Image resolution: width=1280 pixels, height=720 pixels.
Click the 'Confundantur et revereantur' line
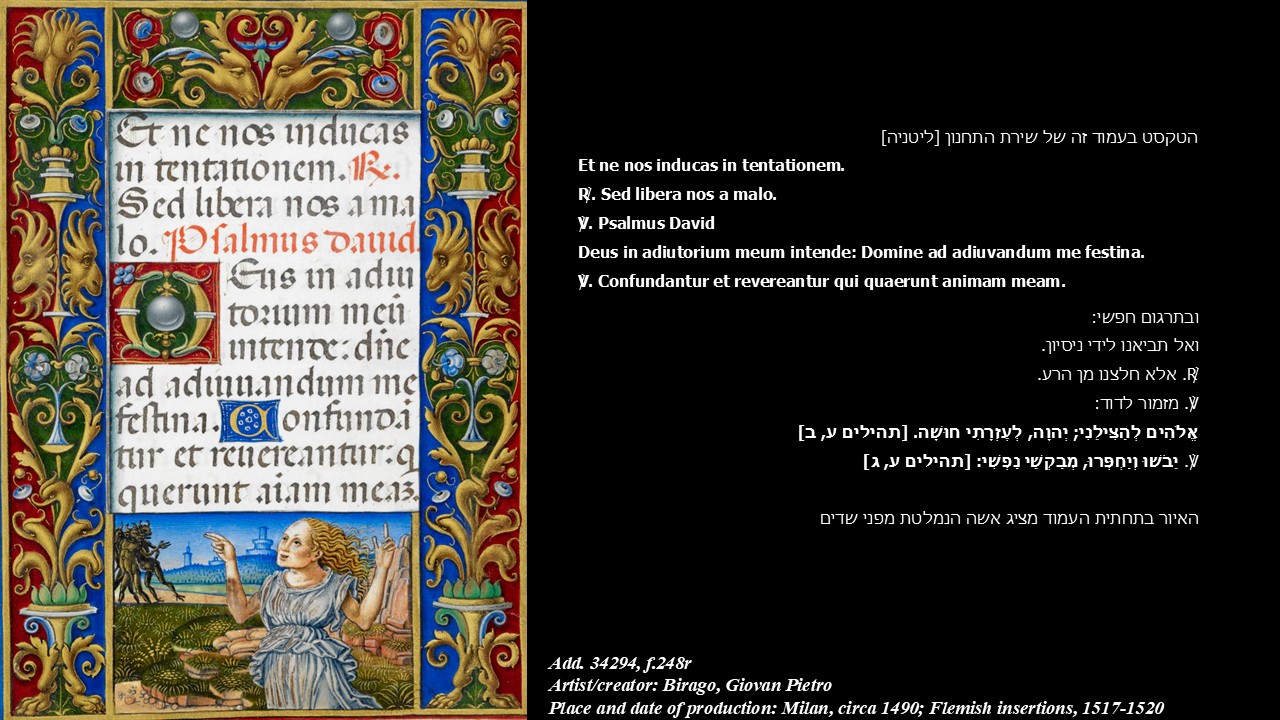point(821,281)
